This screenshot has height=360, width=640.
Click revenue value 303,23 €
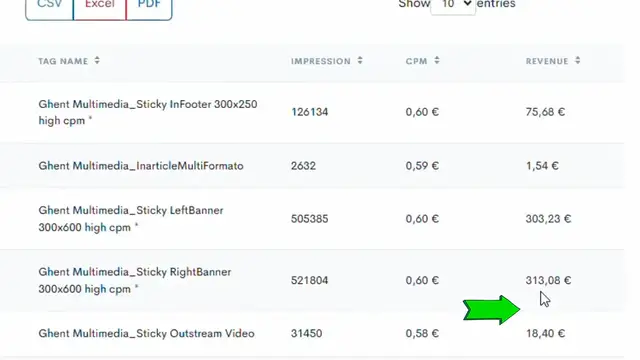coord(548,219)
